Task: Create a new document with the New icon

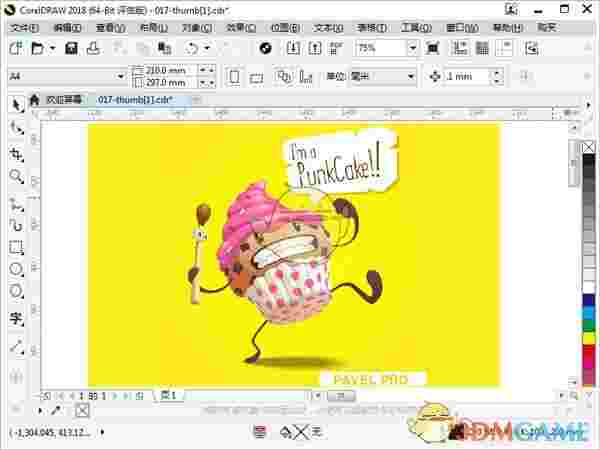Action: point(16,48)
